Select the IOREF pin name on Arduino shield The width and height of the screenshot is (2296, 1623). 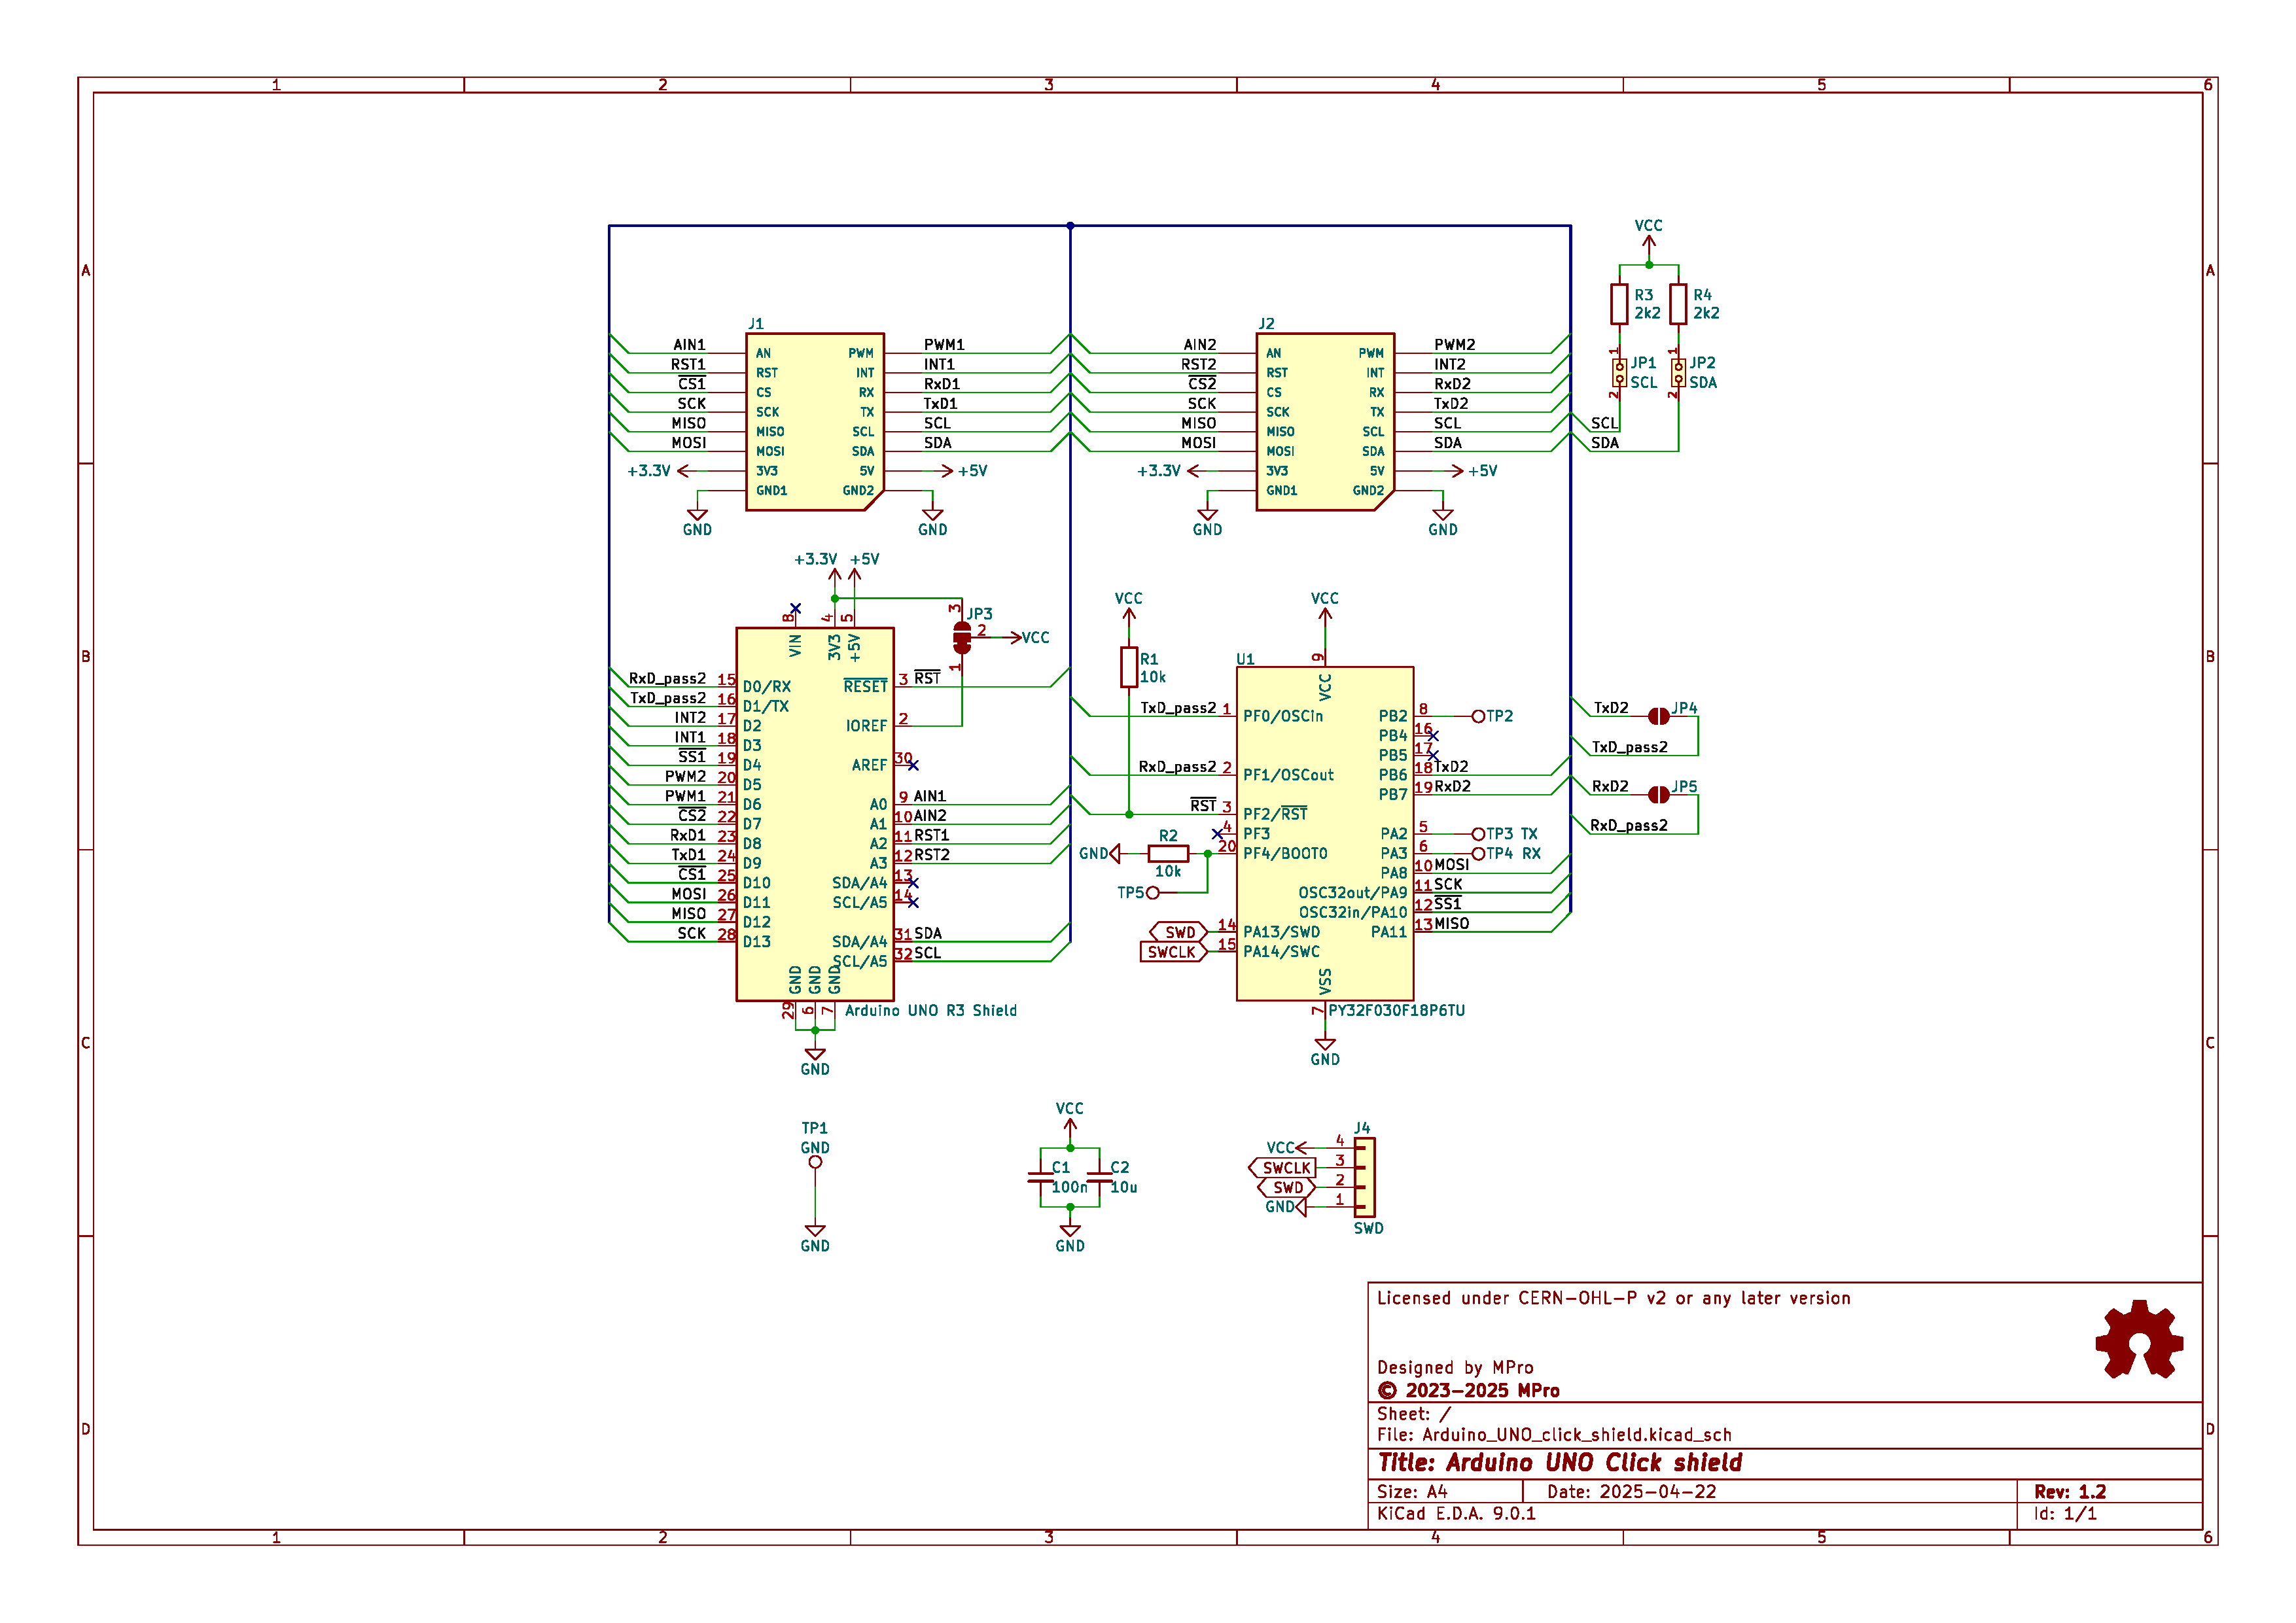[866, 725]
